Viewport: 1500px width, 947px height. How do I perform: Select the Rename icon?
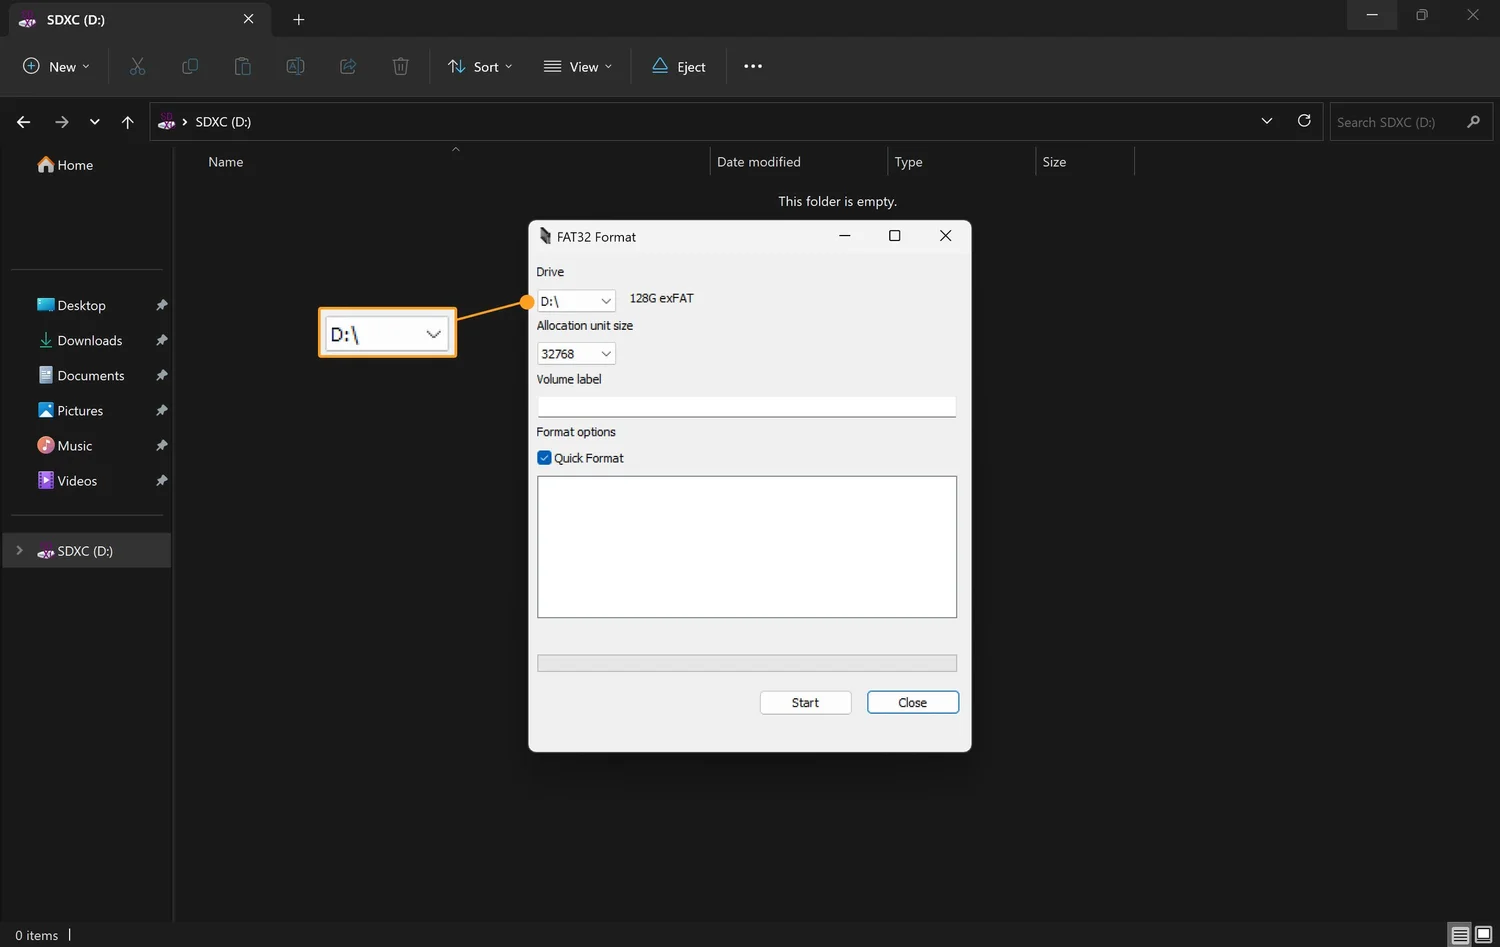(x=295, y=66)
